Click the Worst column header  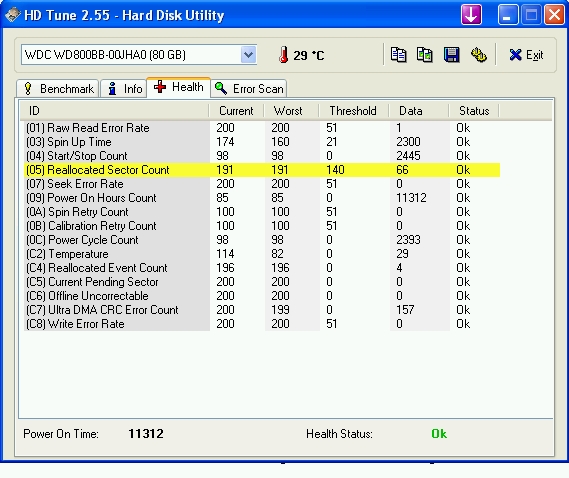[x=291, y=111]
